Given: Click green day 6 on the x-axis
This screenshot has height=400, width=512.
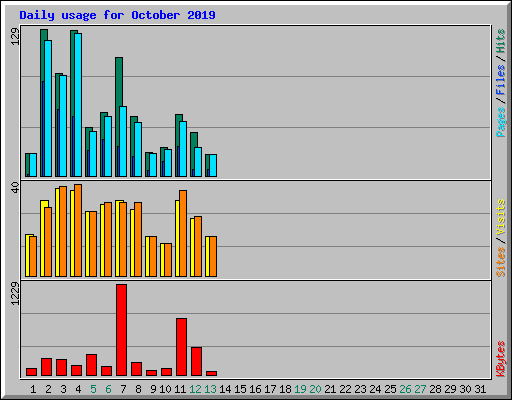Looking at the screenshot, I should pyautogui.click(x=108, y=389).
